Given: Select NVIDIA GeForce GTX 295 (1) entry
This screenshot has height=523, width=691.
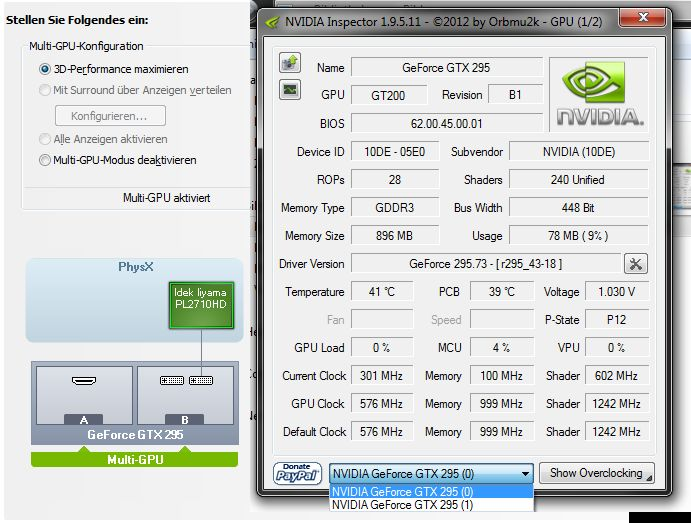Looking at the screenshot, I should click(431, 505).
